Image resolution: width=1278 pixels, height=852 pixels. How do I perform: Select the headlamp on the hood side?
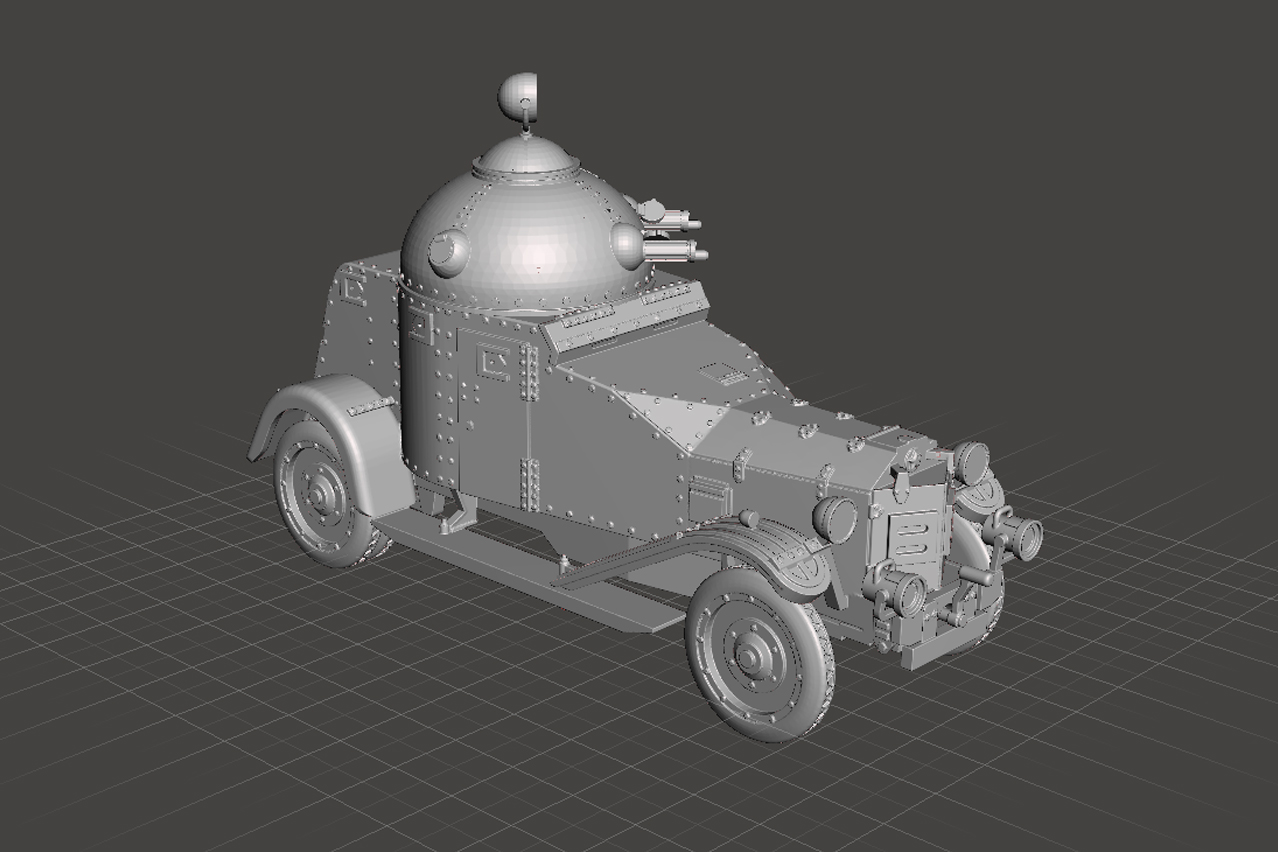pos(836,519)
